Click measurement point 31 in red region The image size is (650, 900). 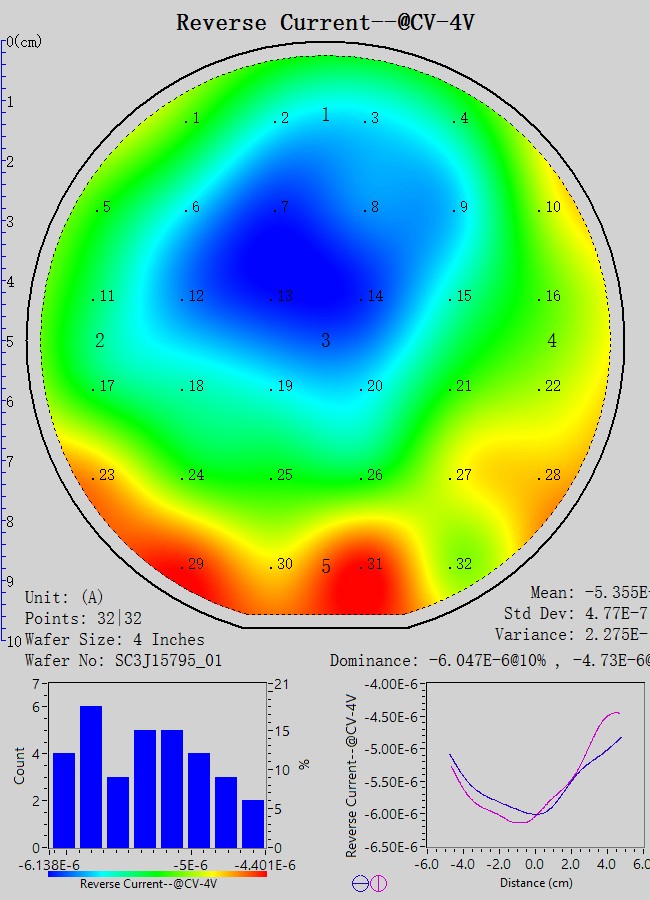click(371, 564)
